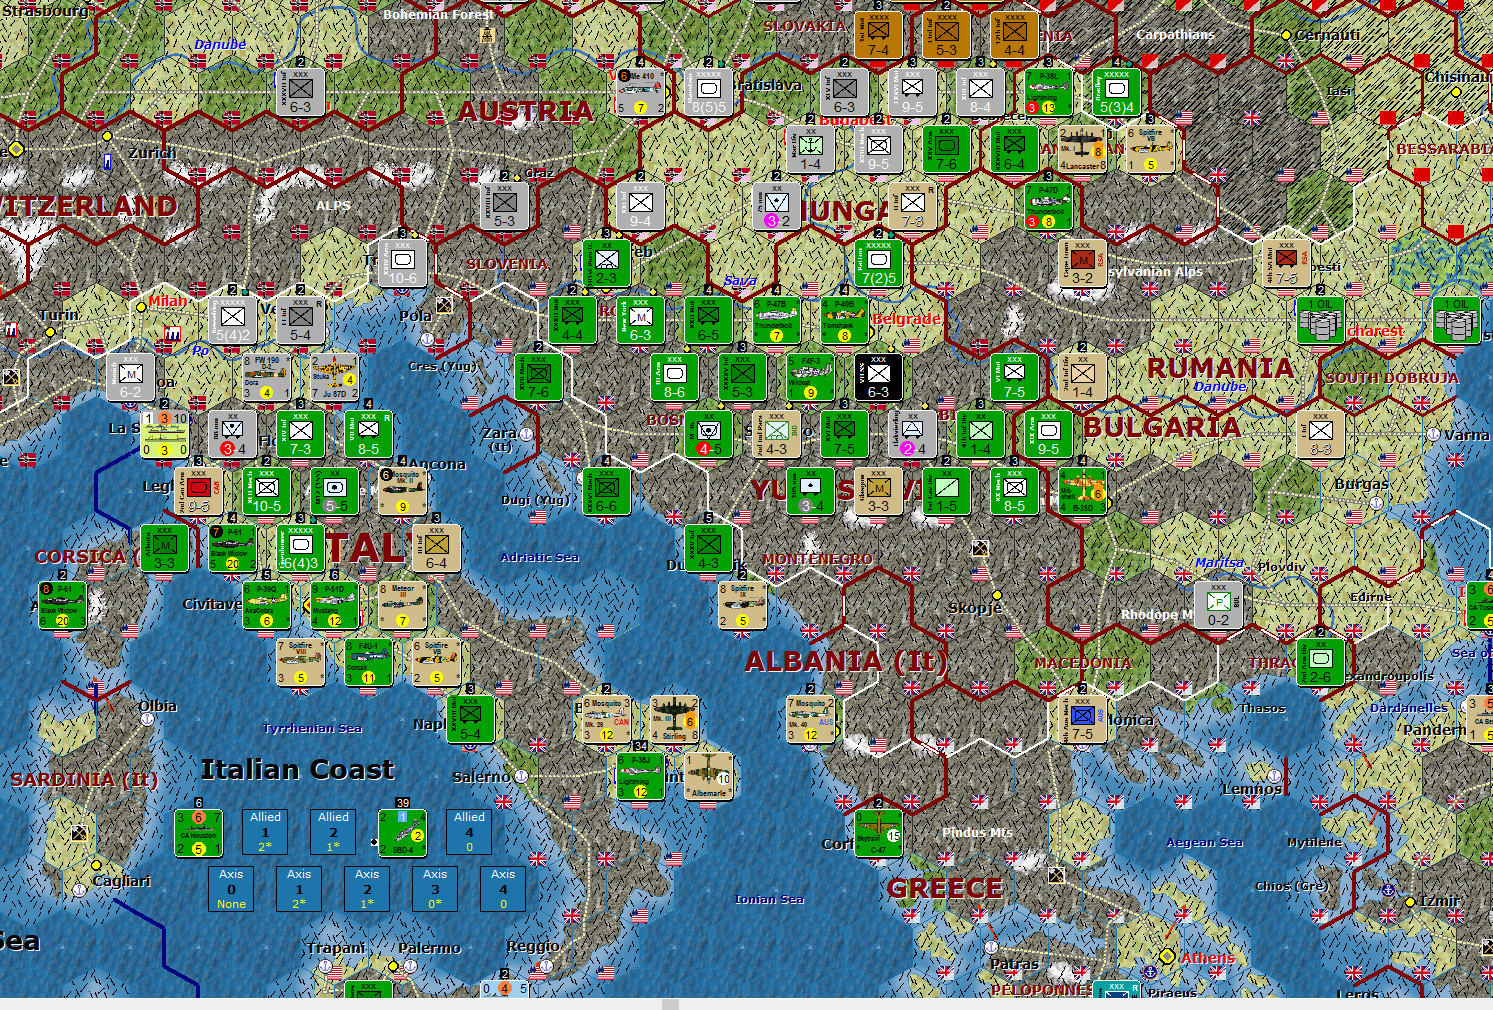
Task: Select the Spitfire VIII air unit
Action: pos(300,662)
